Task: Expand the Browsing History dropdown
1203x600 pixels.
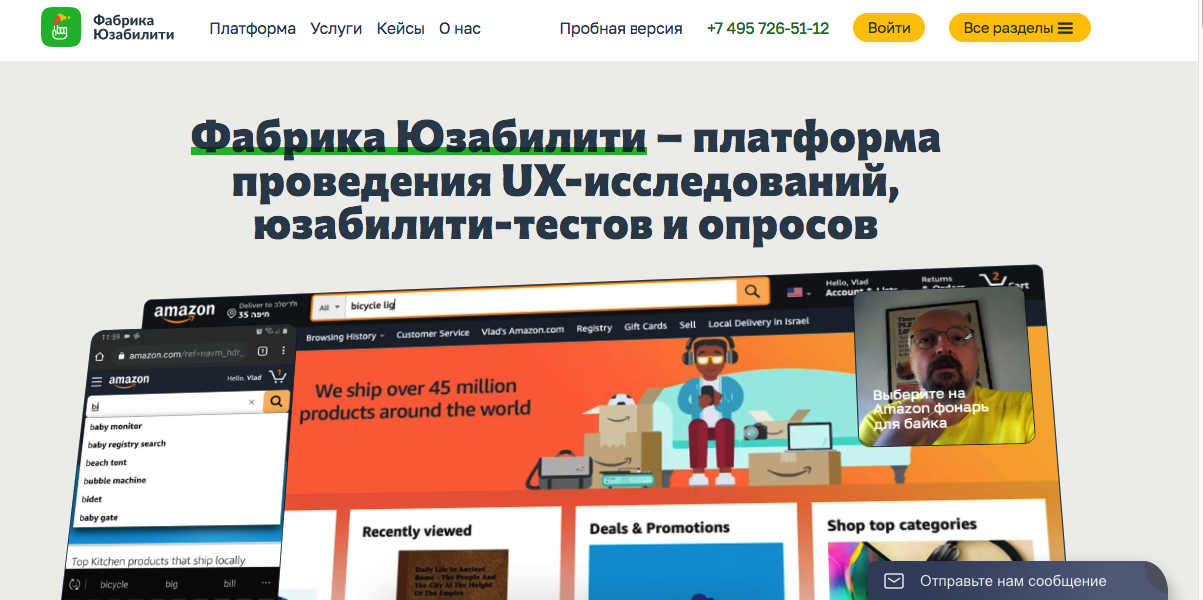Action: [x=345, y=337]
